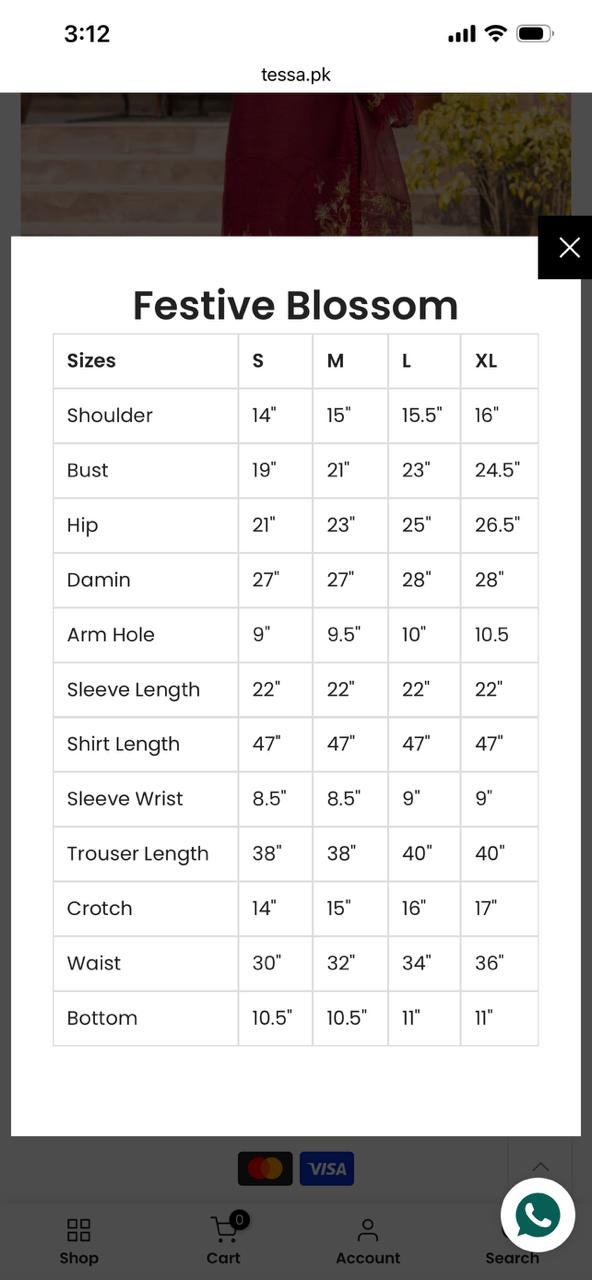Image resolution: width=592 pixels, height=1280 pixels.
Task: Click the scroll-to-top arrow button
Action: pos(540,1167)
